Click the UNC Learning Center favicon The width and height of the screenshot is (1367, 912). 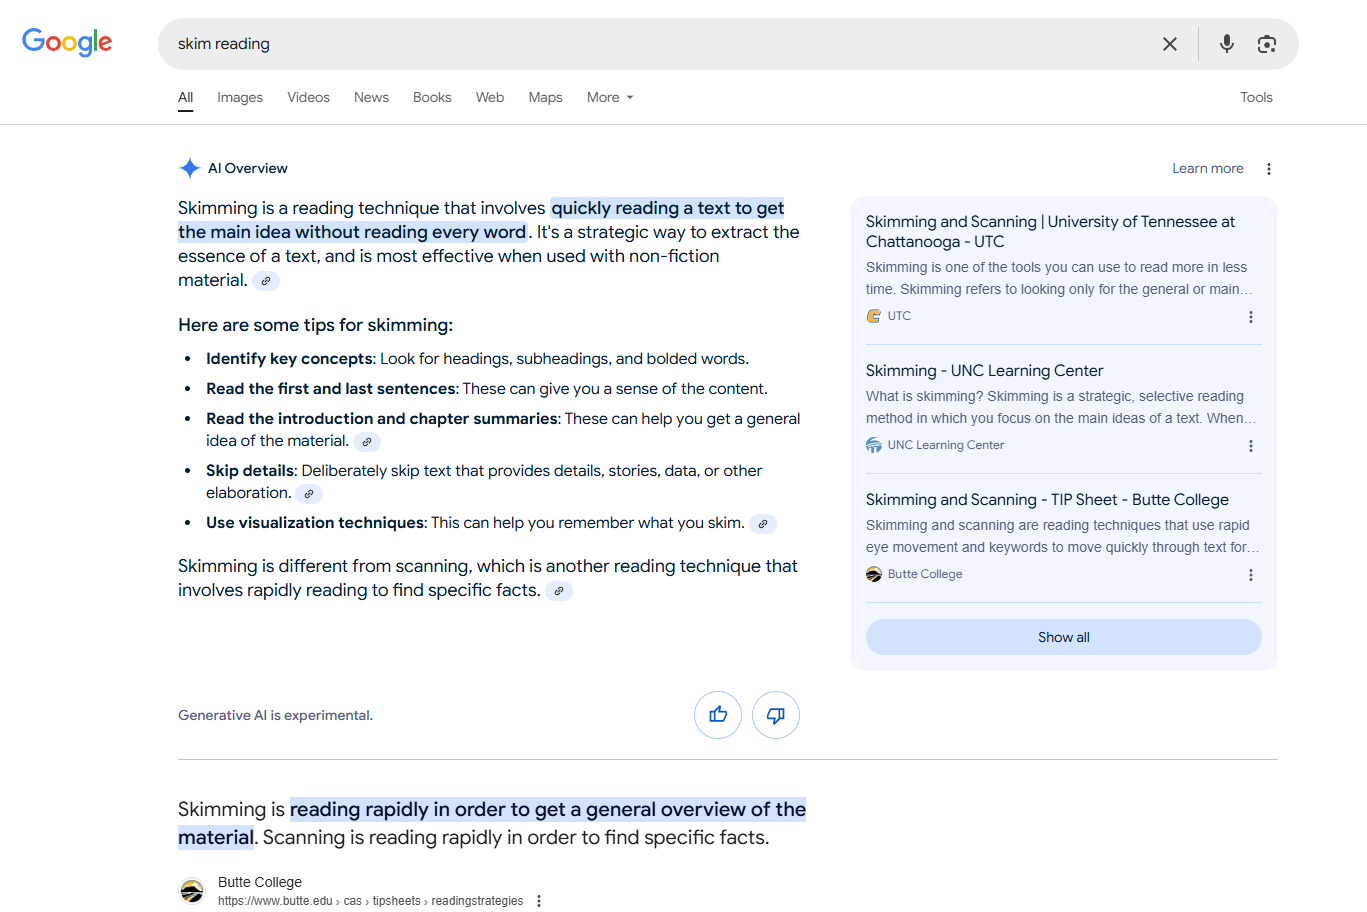[874, 445]
